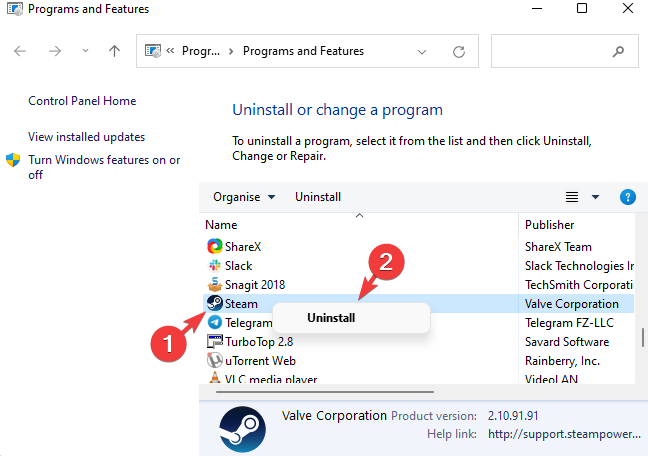Click Programs and Features breadcrumb
Viewport: 648px width, 456px height.
click(303, 51)
